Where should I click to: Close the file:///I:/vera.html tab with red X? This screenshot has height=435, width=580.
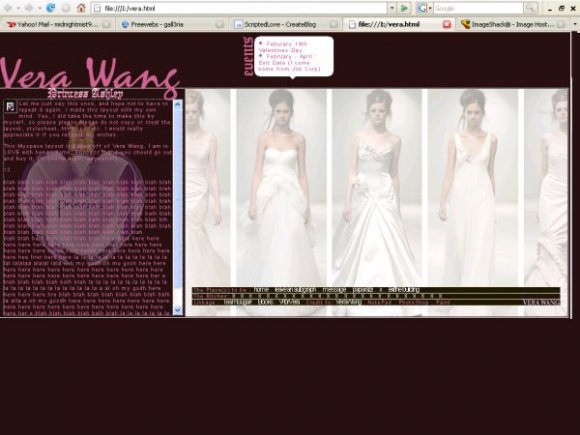(446, 24)
